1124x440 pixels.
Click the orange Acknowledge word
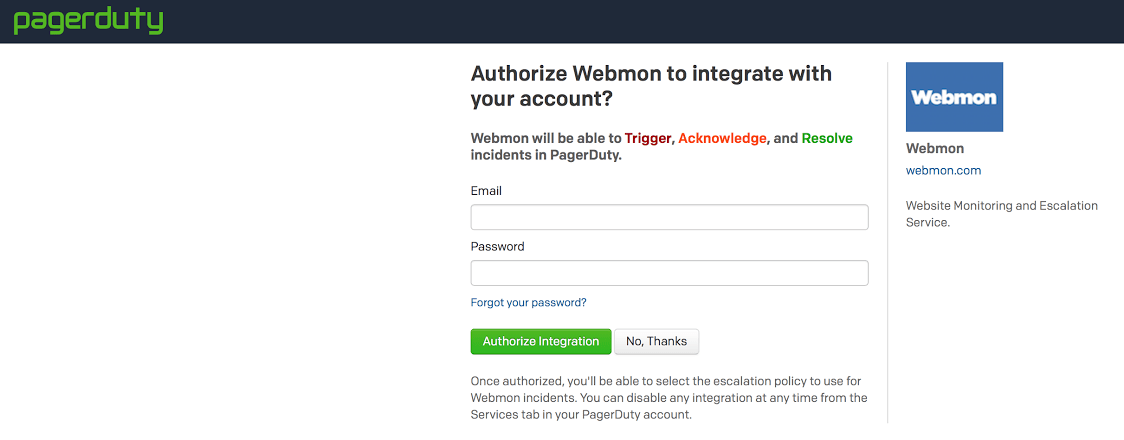tap(722, 138)
